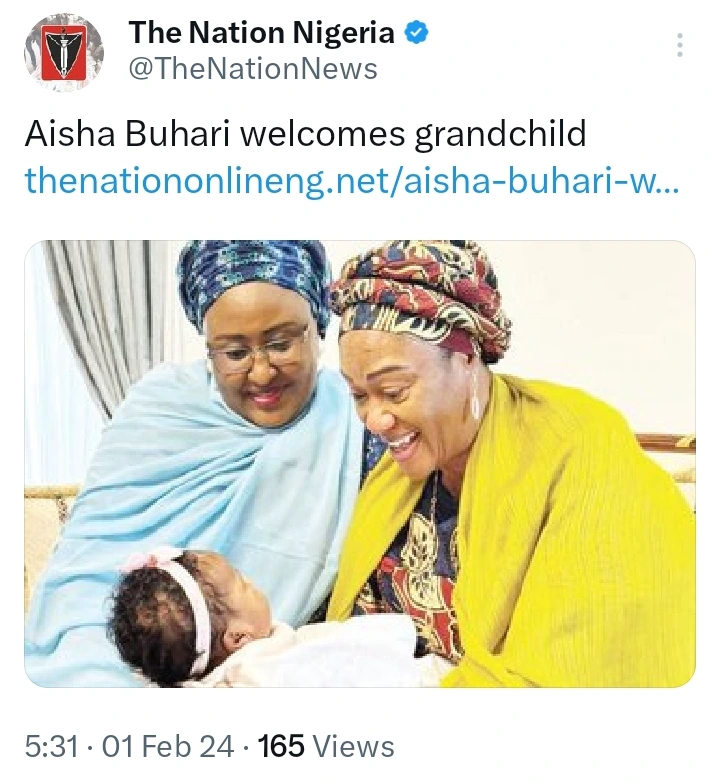
Task: Open the three-dot more options menu
Action: pos(679,45)
